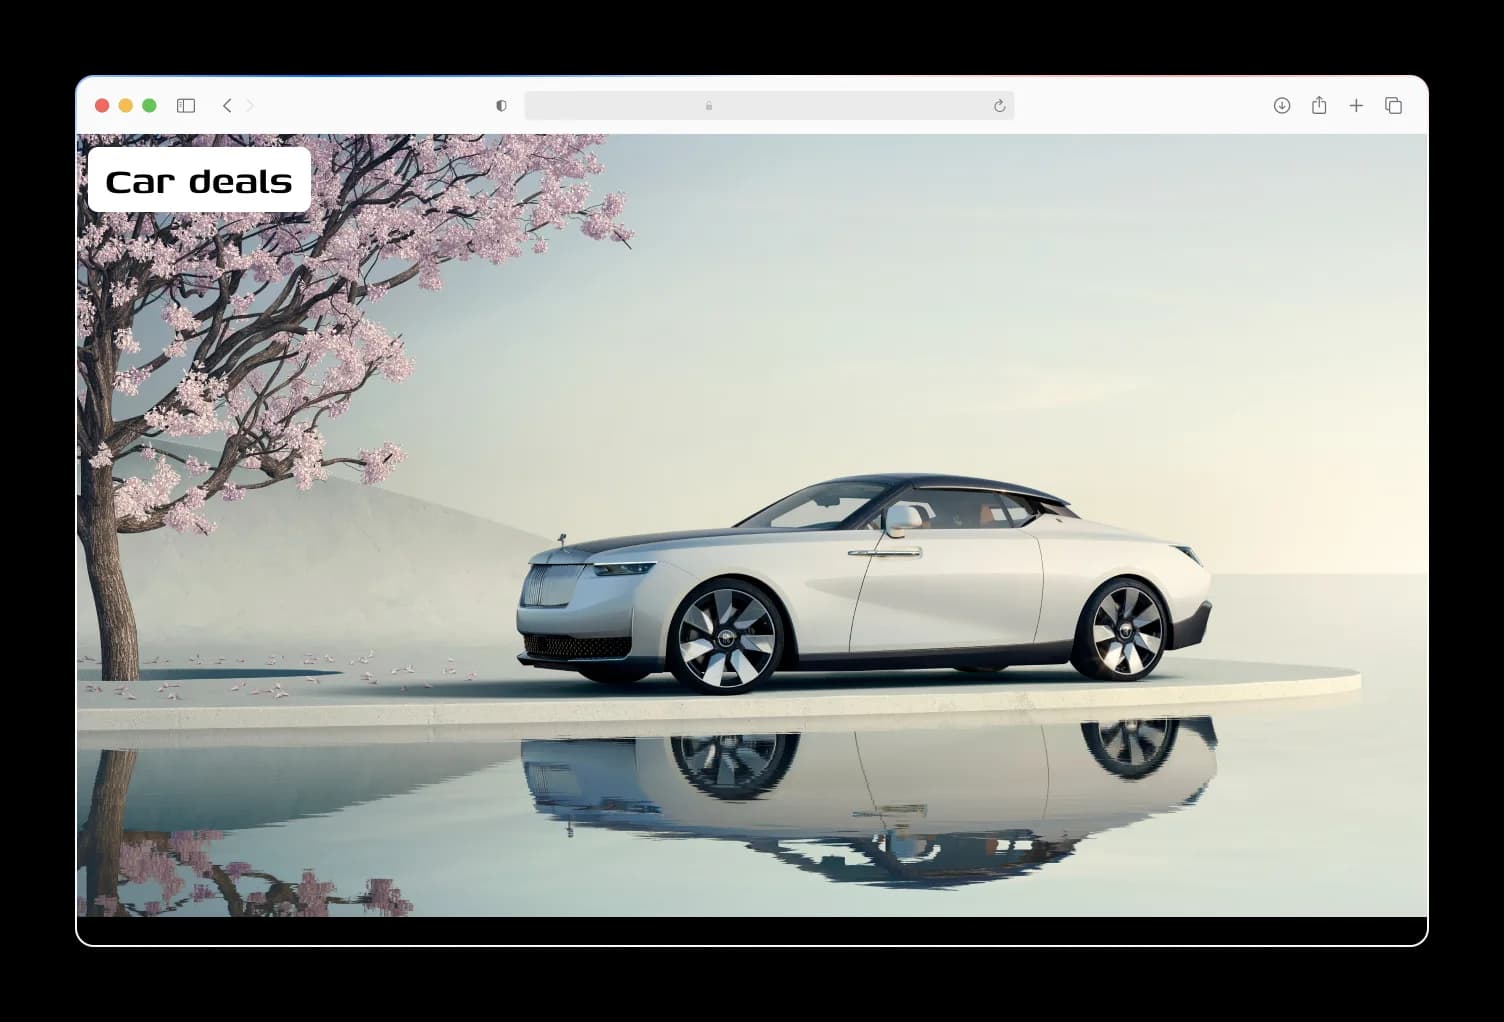Show the tab overview
1504x1022 pixels.
pyautogui.click(x=1393, y=106)
